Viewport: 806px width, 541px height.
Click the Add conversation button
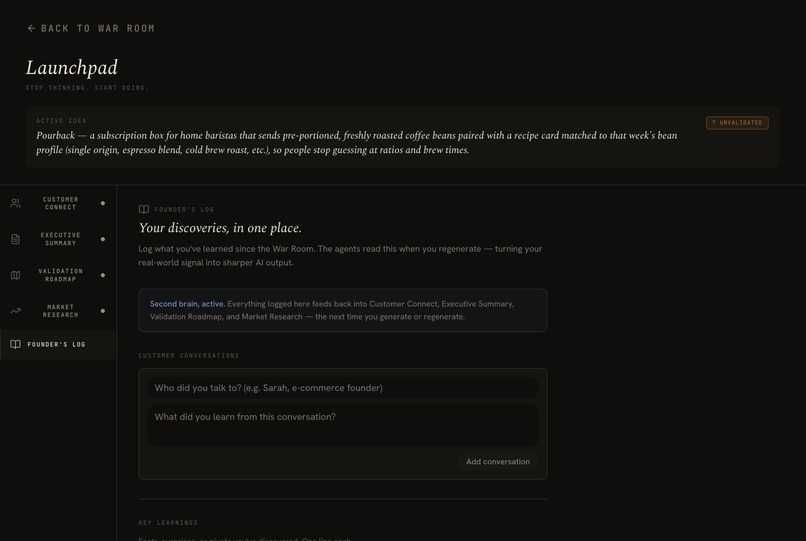(498, 462)
